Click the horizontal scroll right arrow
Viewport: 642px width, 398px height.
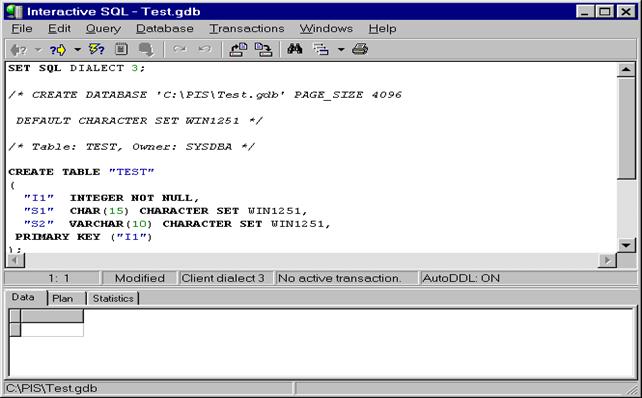[607, 260]
